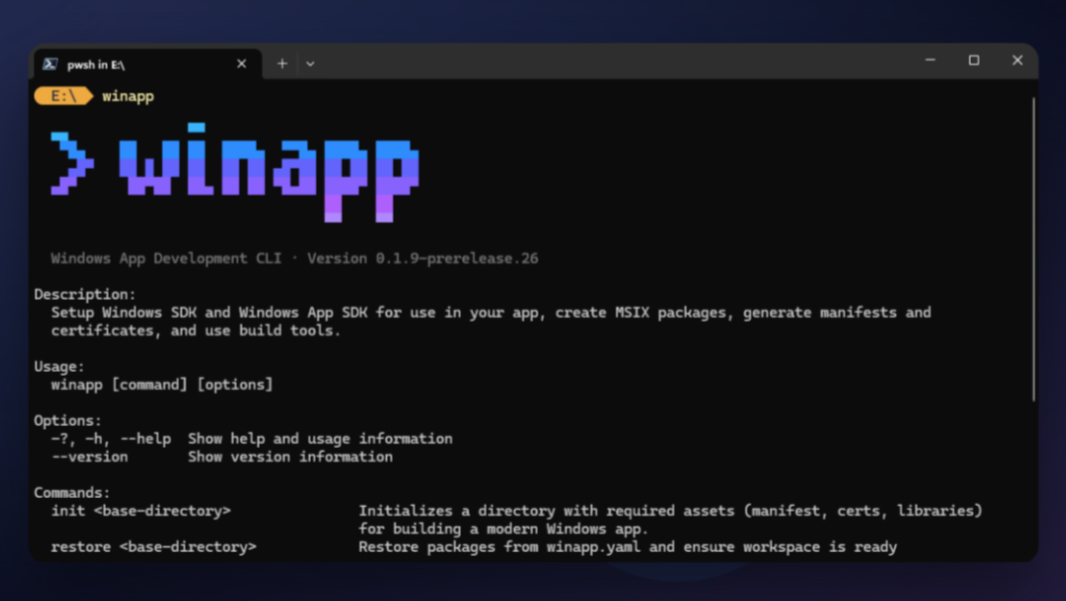The image size is (1066, 601).
Task: Close the pwsh in E:\ tab
Action: 241,62
